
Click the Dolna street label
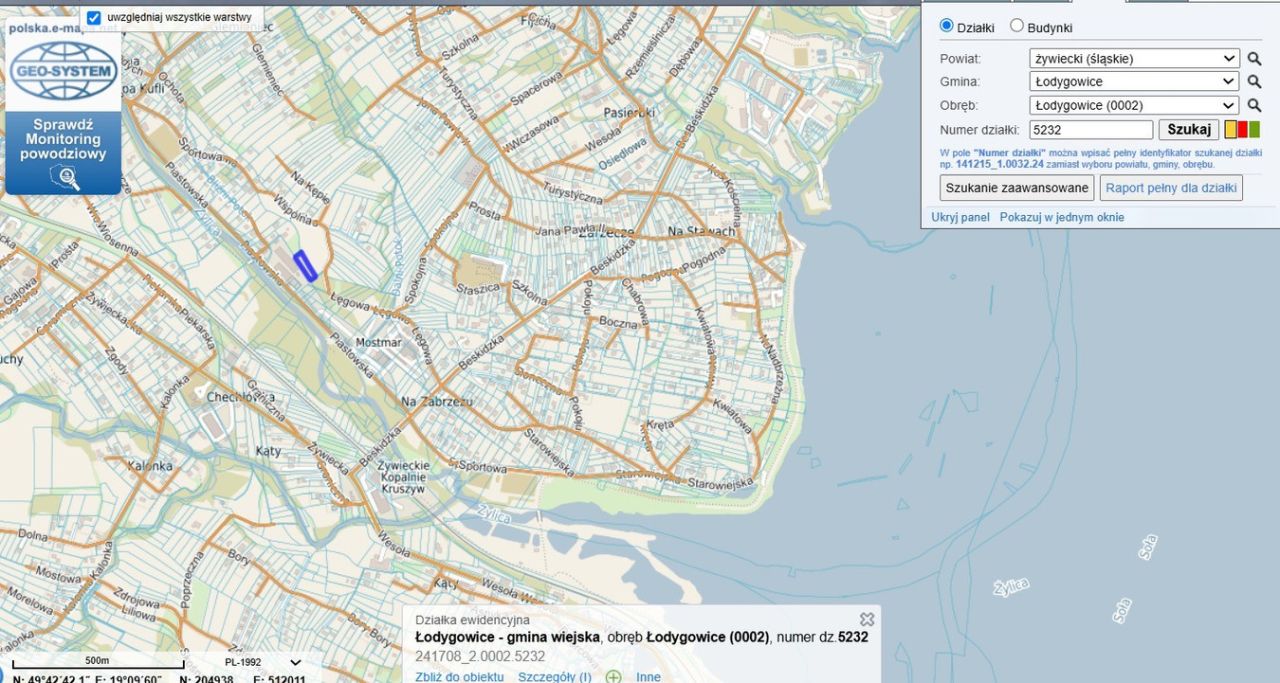click(32, 535)
